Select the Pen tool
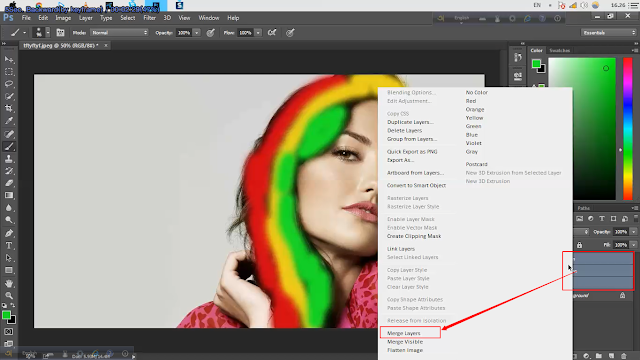Screen dimensions: 640x360 (9, 233)
